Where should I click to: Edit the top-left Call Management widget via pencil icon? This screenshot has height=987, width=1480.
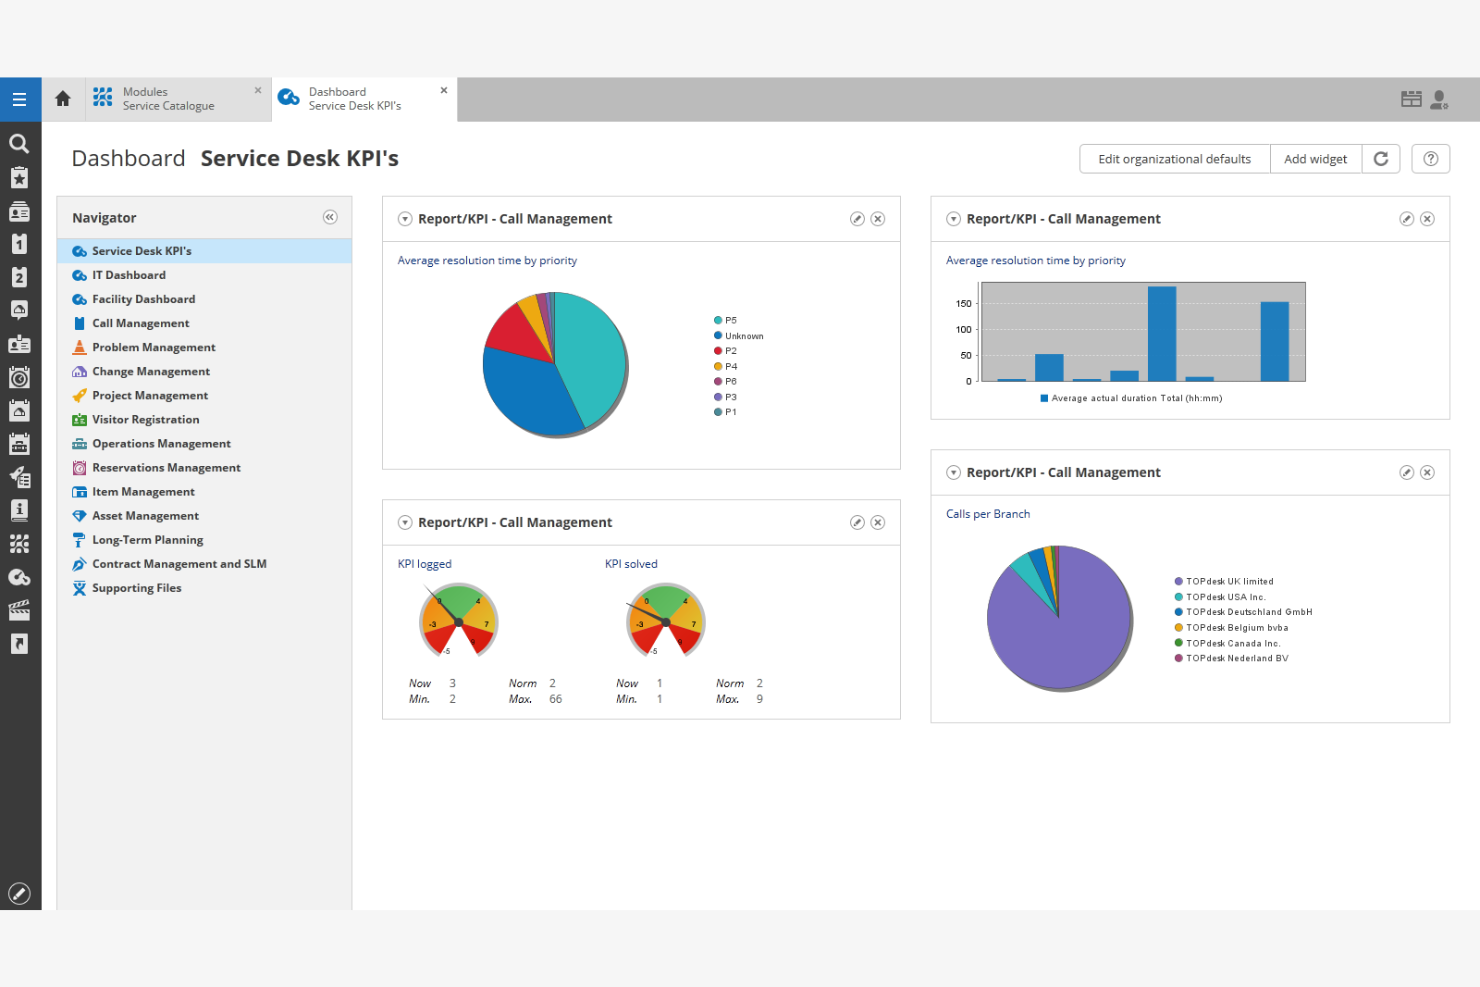click(x=857, y=218)
